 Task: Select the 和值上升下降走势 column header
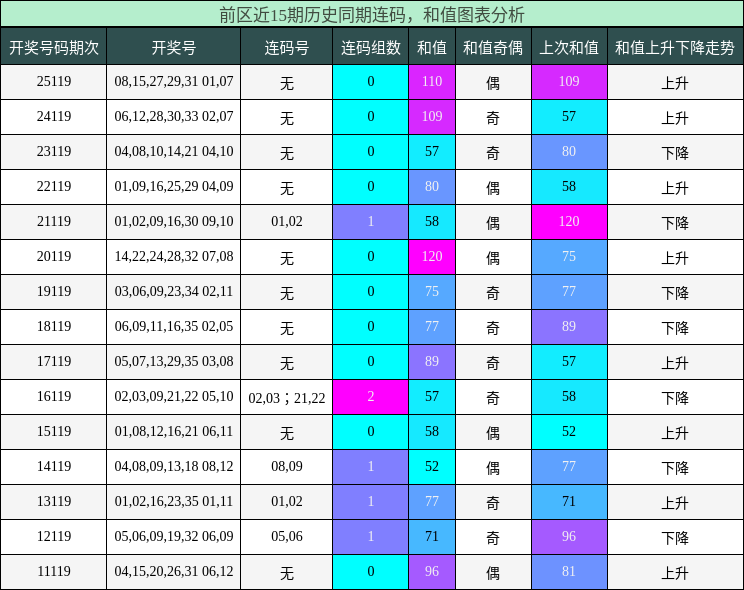click(675, 47)
